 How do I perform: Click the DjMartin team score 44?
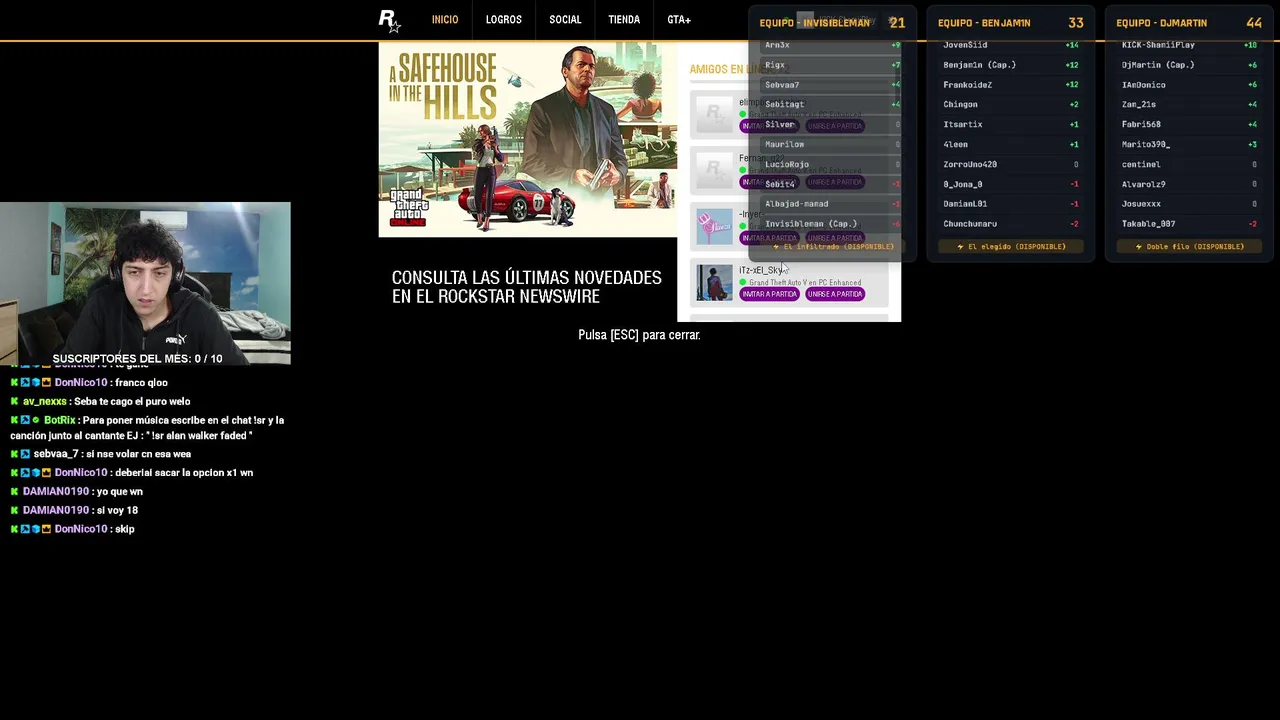pyautogui.click(x=1254, y=23)
